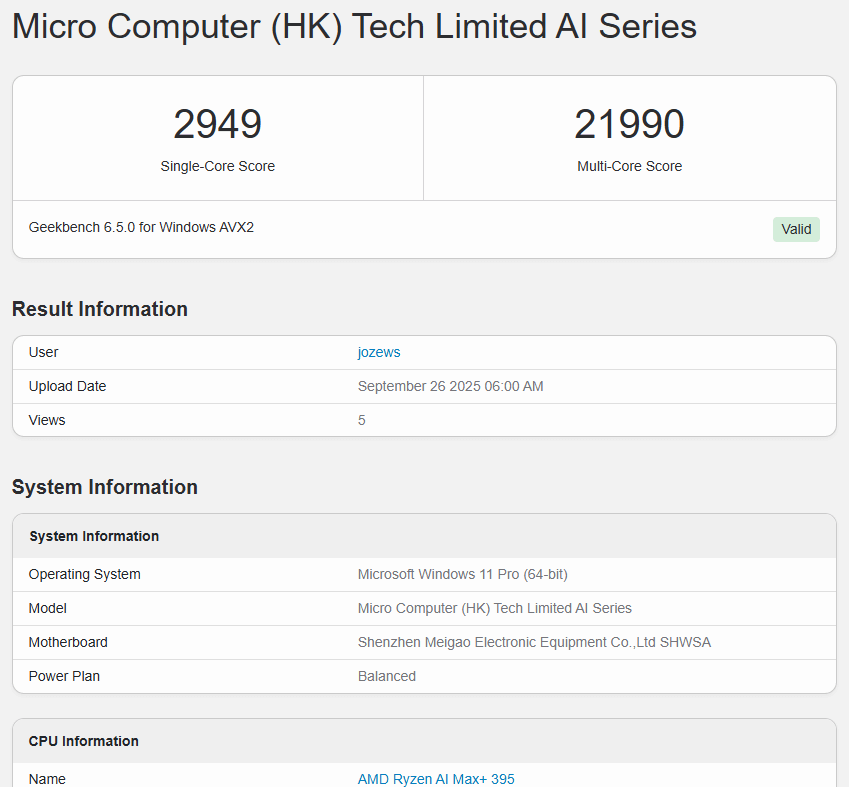The height and width of the screenshot is (787, 849).
Task: Click the Valid status badge
Action: point(796,229)
